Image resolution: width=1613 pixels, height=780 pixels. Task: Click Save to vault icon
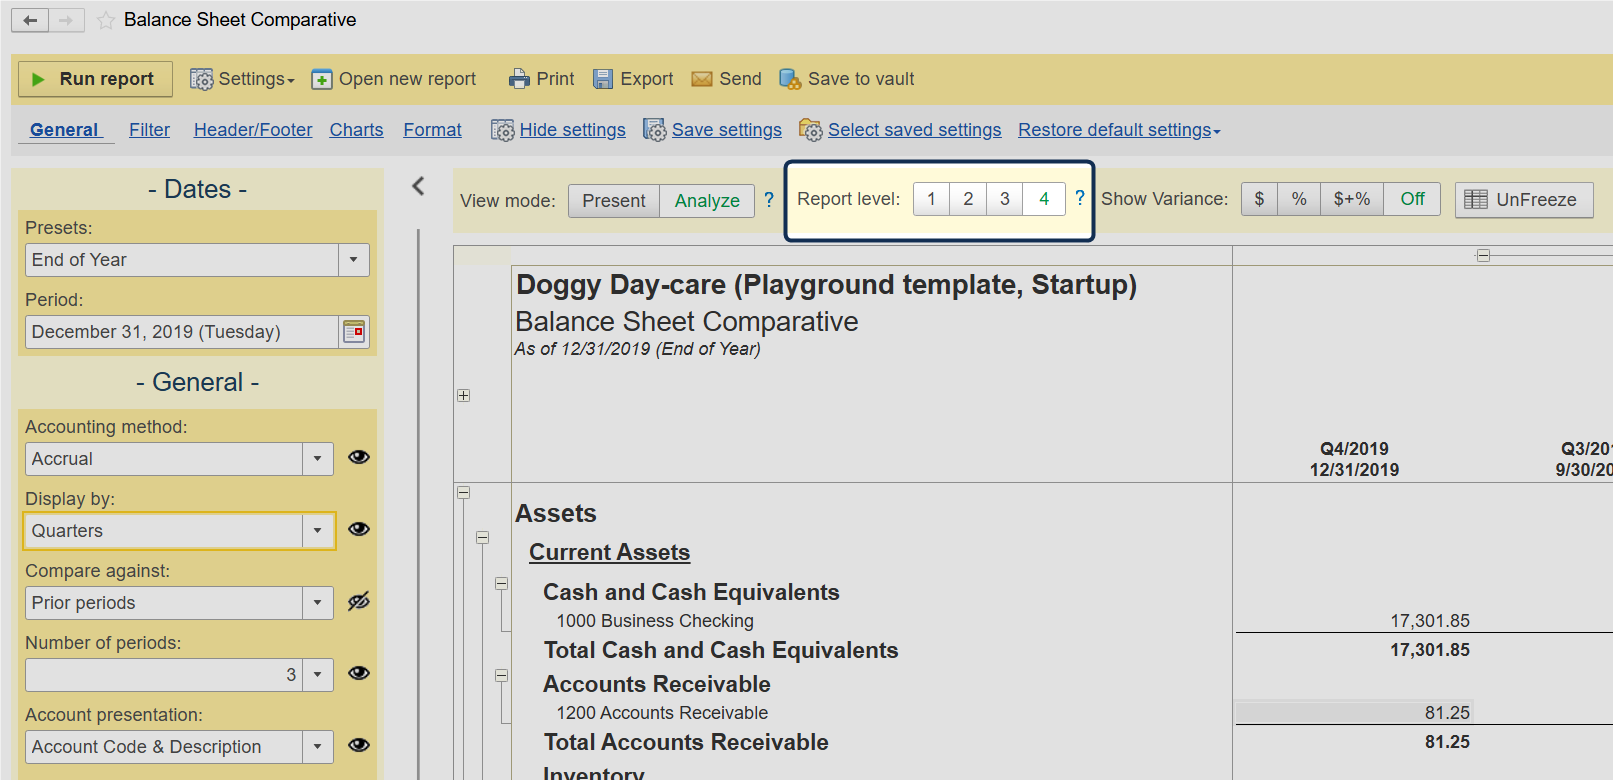[x=790, y=79]
